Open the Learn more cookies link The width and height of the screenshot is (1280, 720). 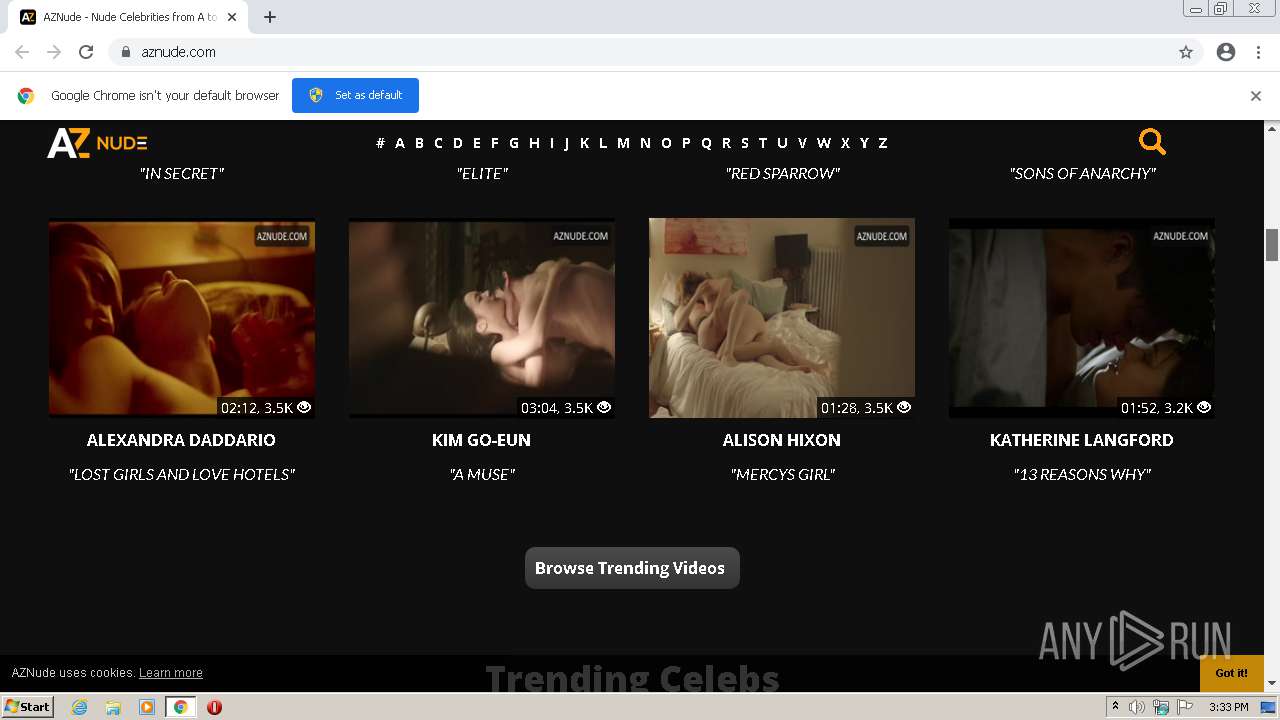pos(171,673)
